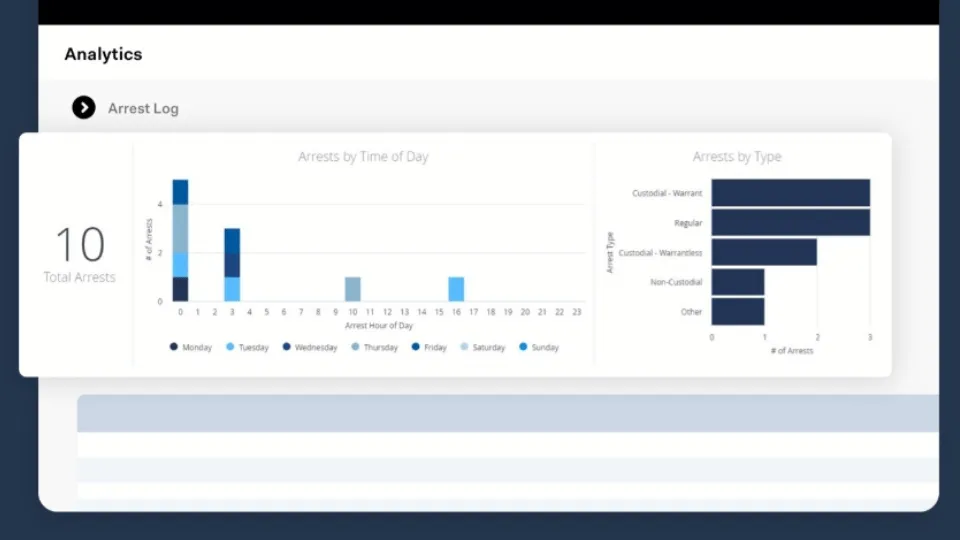Select the hour 10 Thursday bar
960x540 pixels.
coord(353,289)
